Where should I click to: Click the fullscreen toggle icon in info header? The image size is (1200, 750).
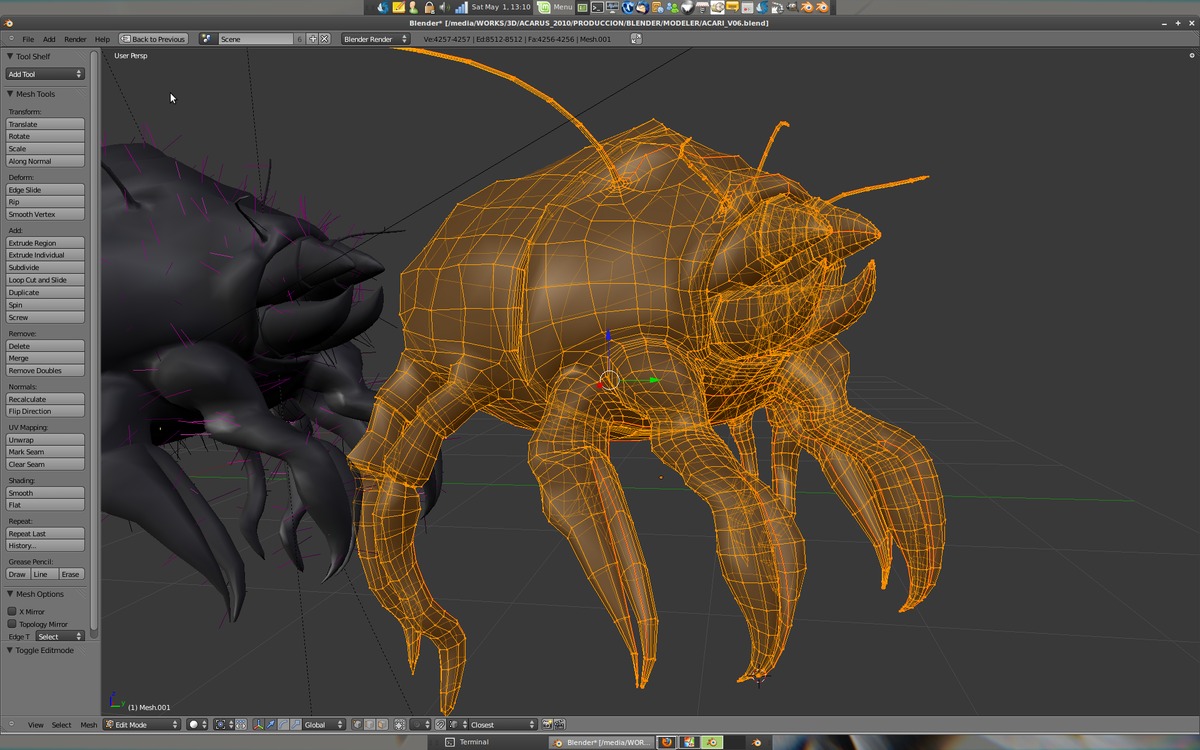636,39
